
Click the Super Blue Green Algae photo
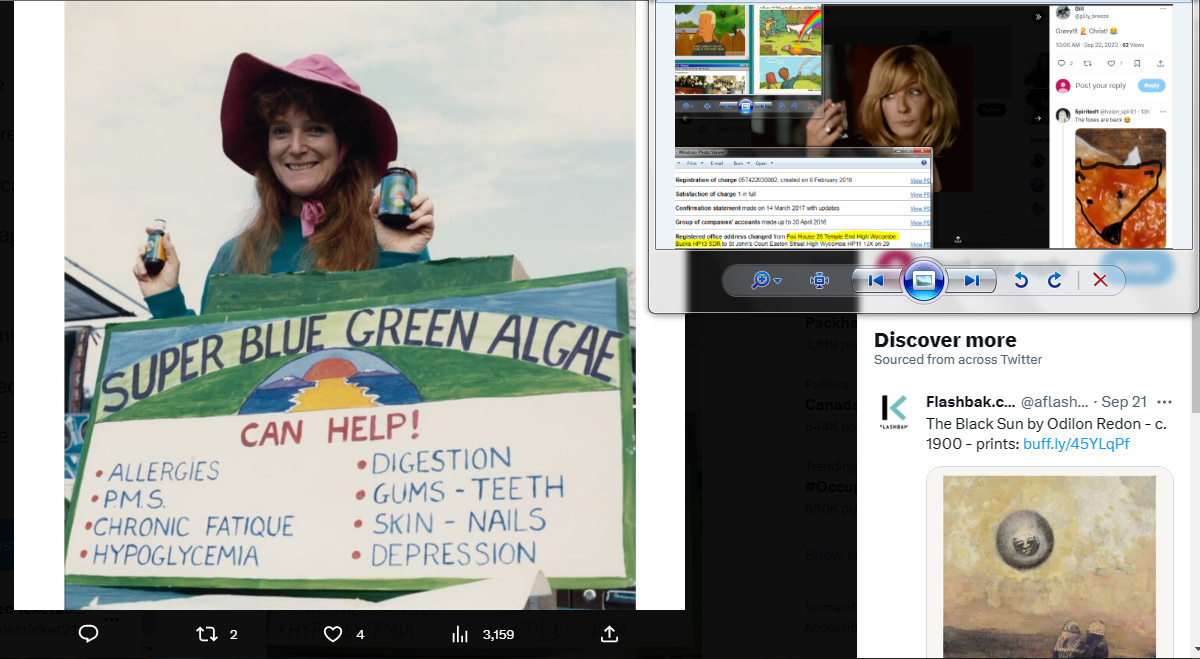click(350, 305)
